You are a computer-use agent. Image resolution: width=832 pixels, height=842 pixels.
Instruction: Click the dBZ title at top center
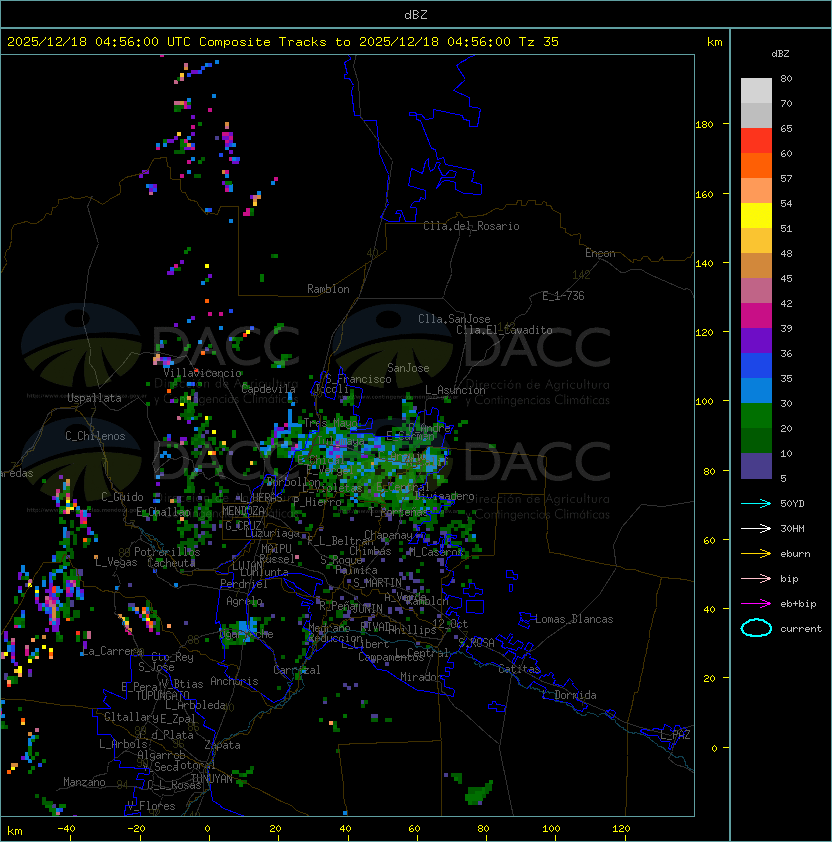click(x=416, y=14)
